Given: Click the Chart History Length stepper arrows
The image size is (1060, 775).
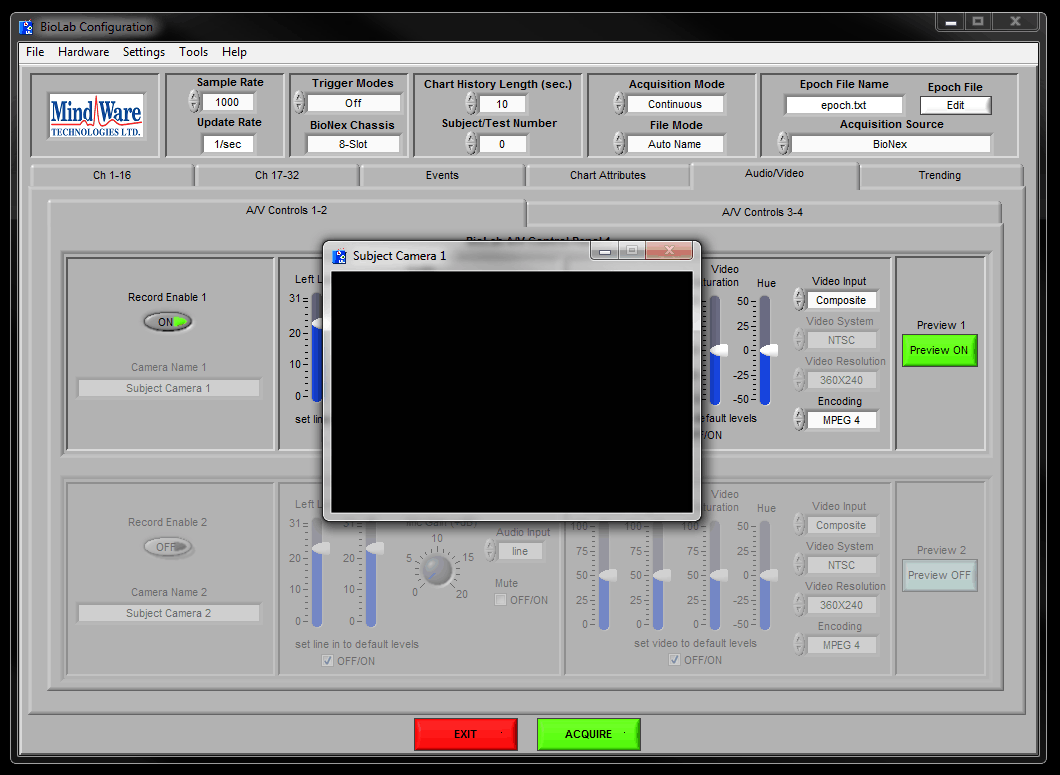Looking at the screenshot, I should click(x=471, y=103).
